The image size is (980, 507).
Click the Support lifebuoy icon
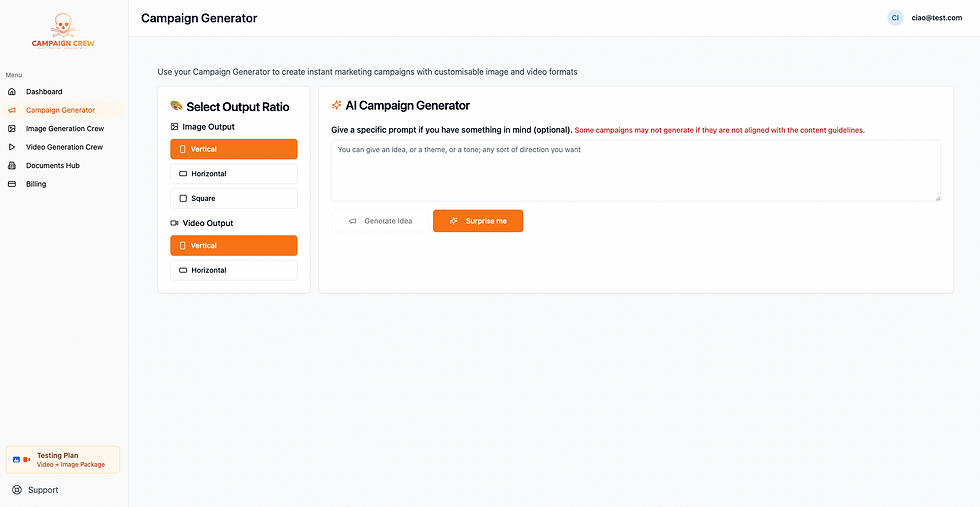click(x=17, y=490)
